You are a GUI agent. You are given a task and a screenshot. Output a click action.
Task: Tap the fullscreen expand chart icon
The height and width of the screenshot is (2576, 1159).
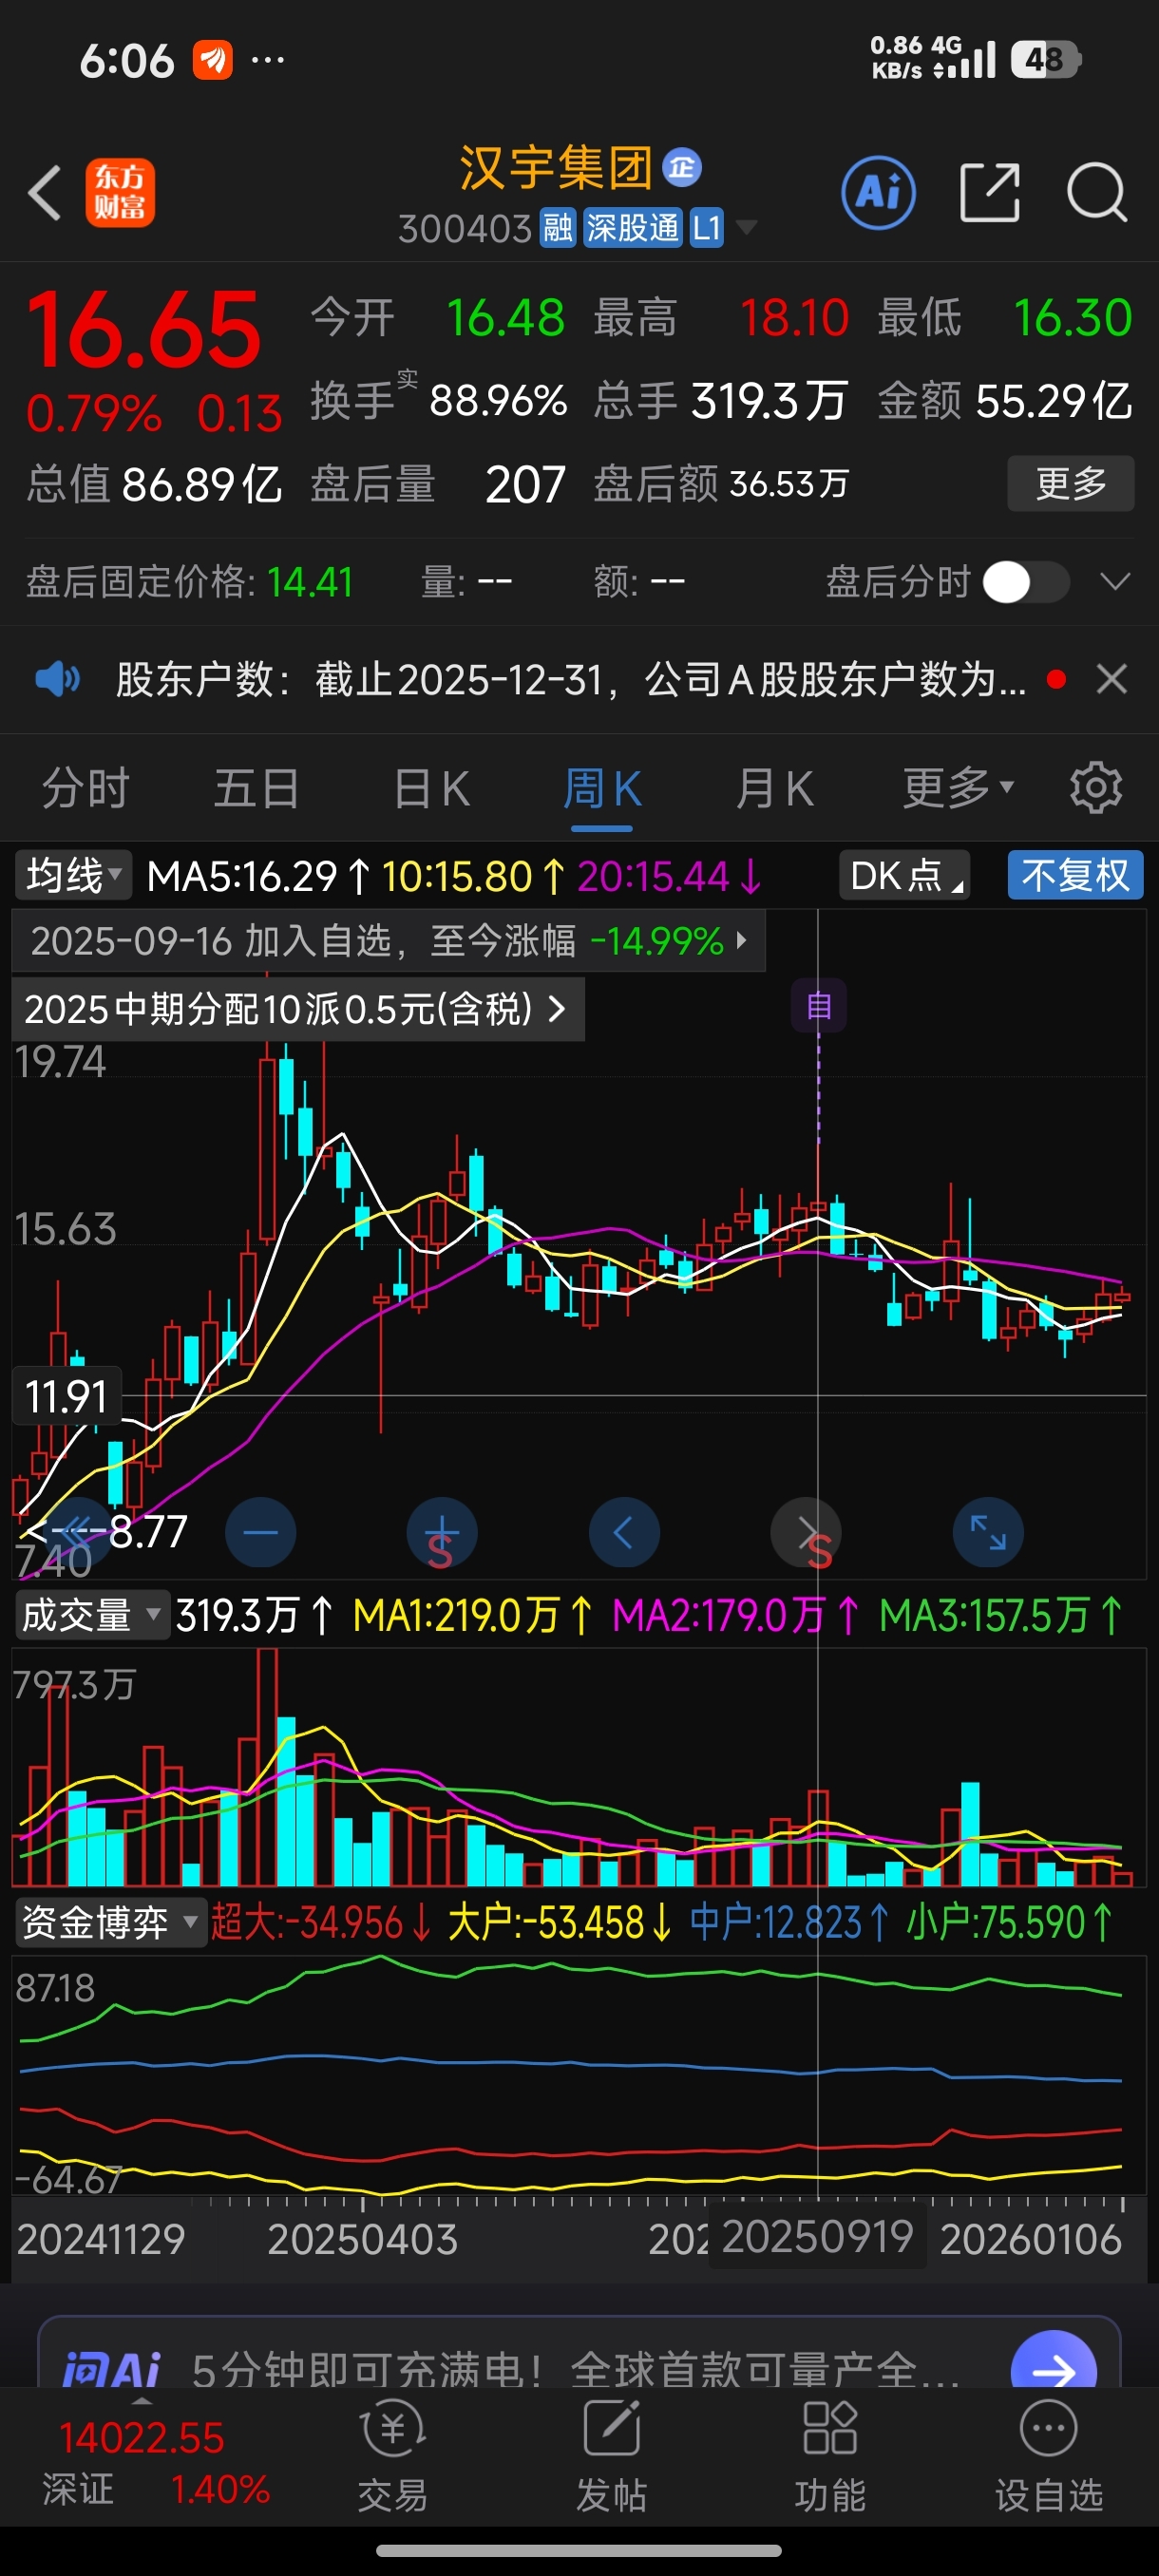(x=988, y=1532)
